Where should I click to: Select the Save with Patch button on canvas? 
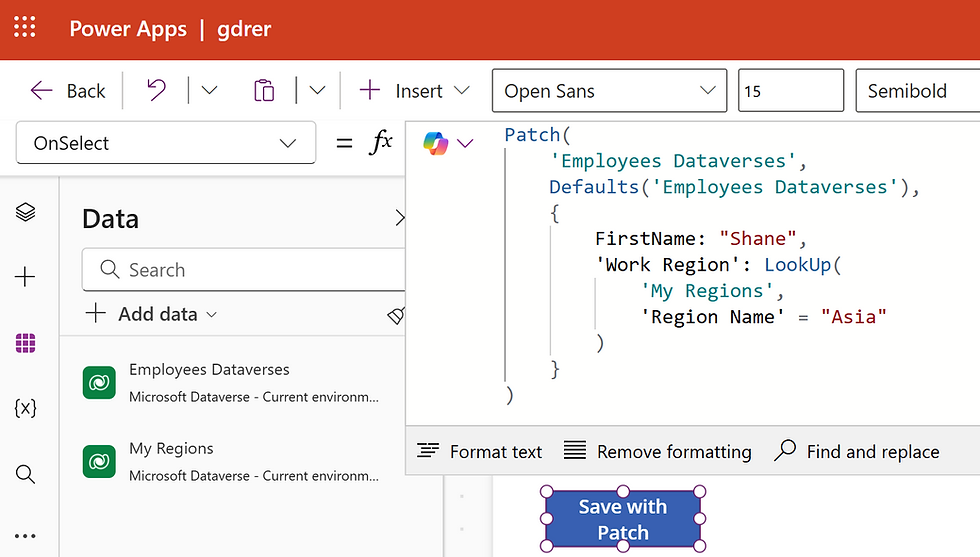623,519
